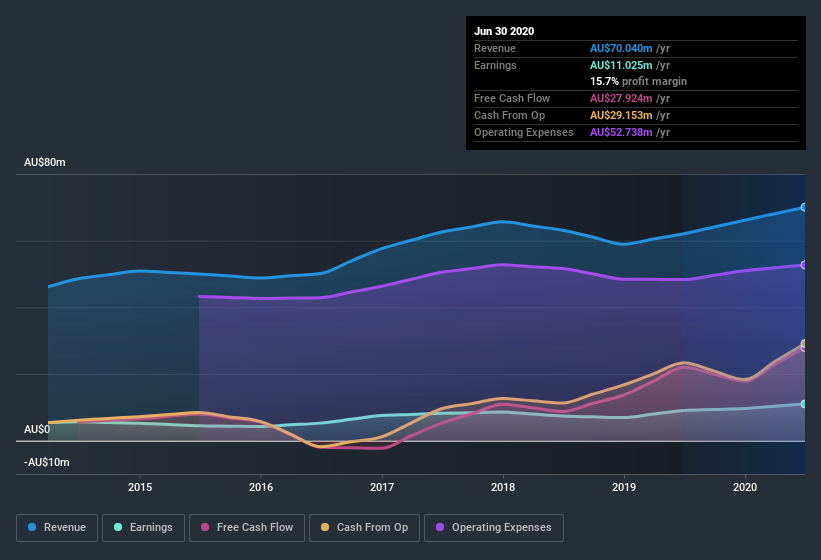Toggle the Revenue series legend button
This screenshot has height=560, width=821.
point(57,528)
